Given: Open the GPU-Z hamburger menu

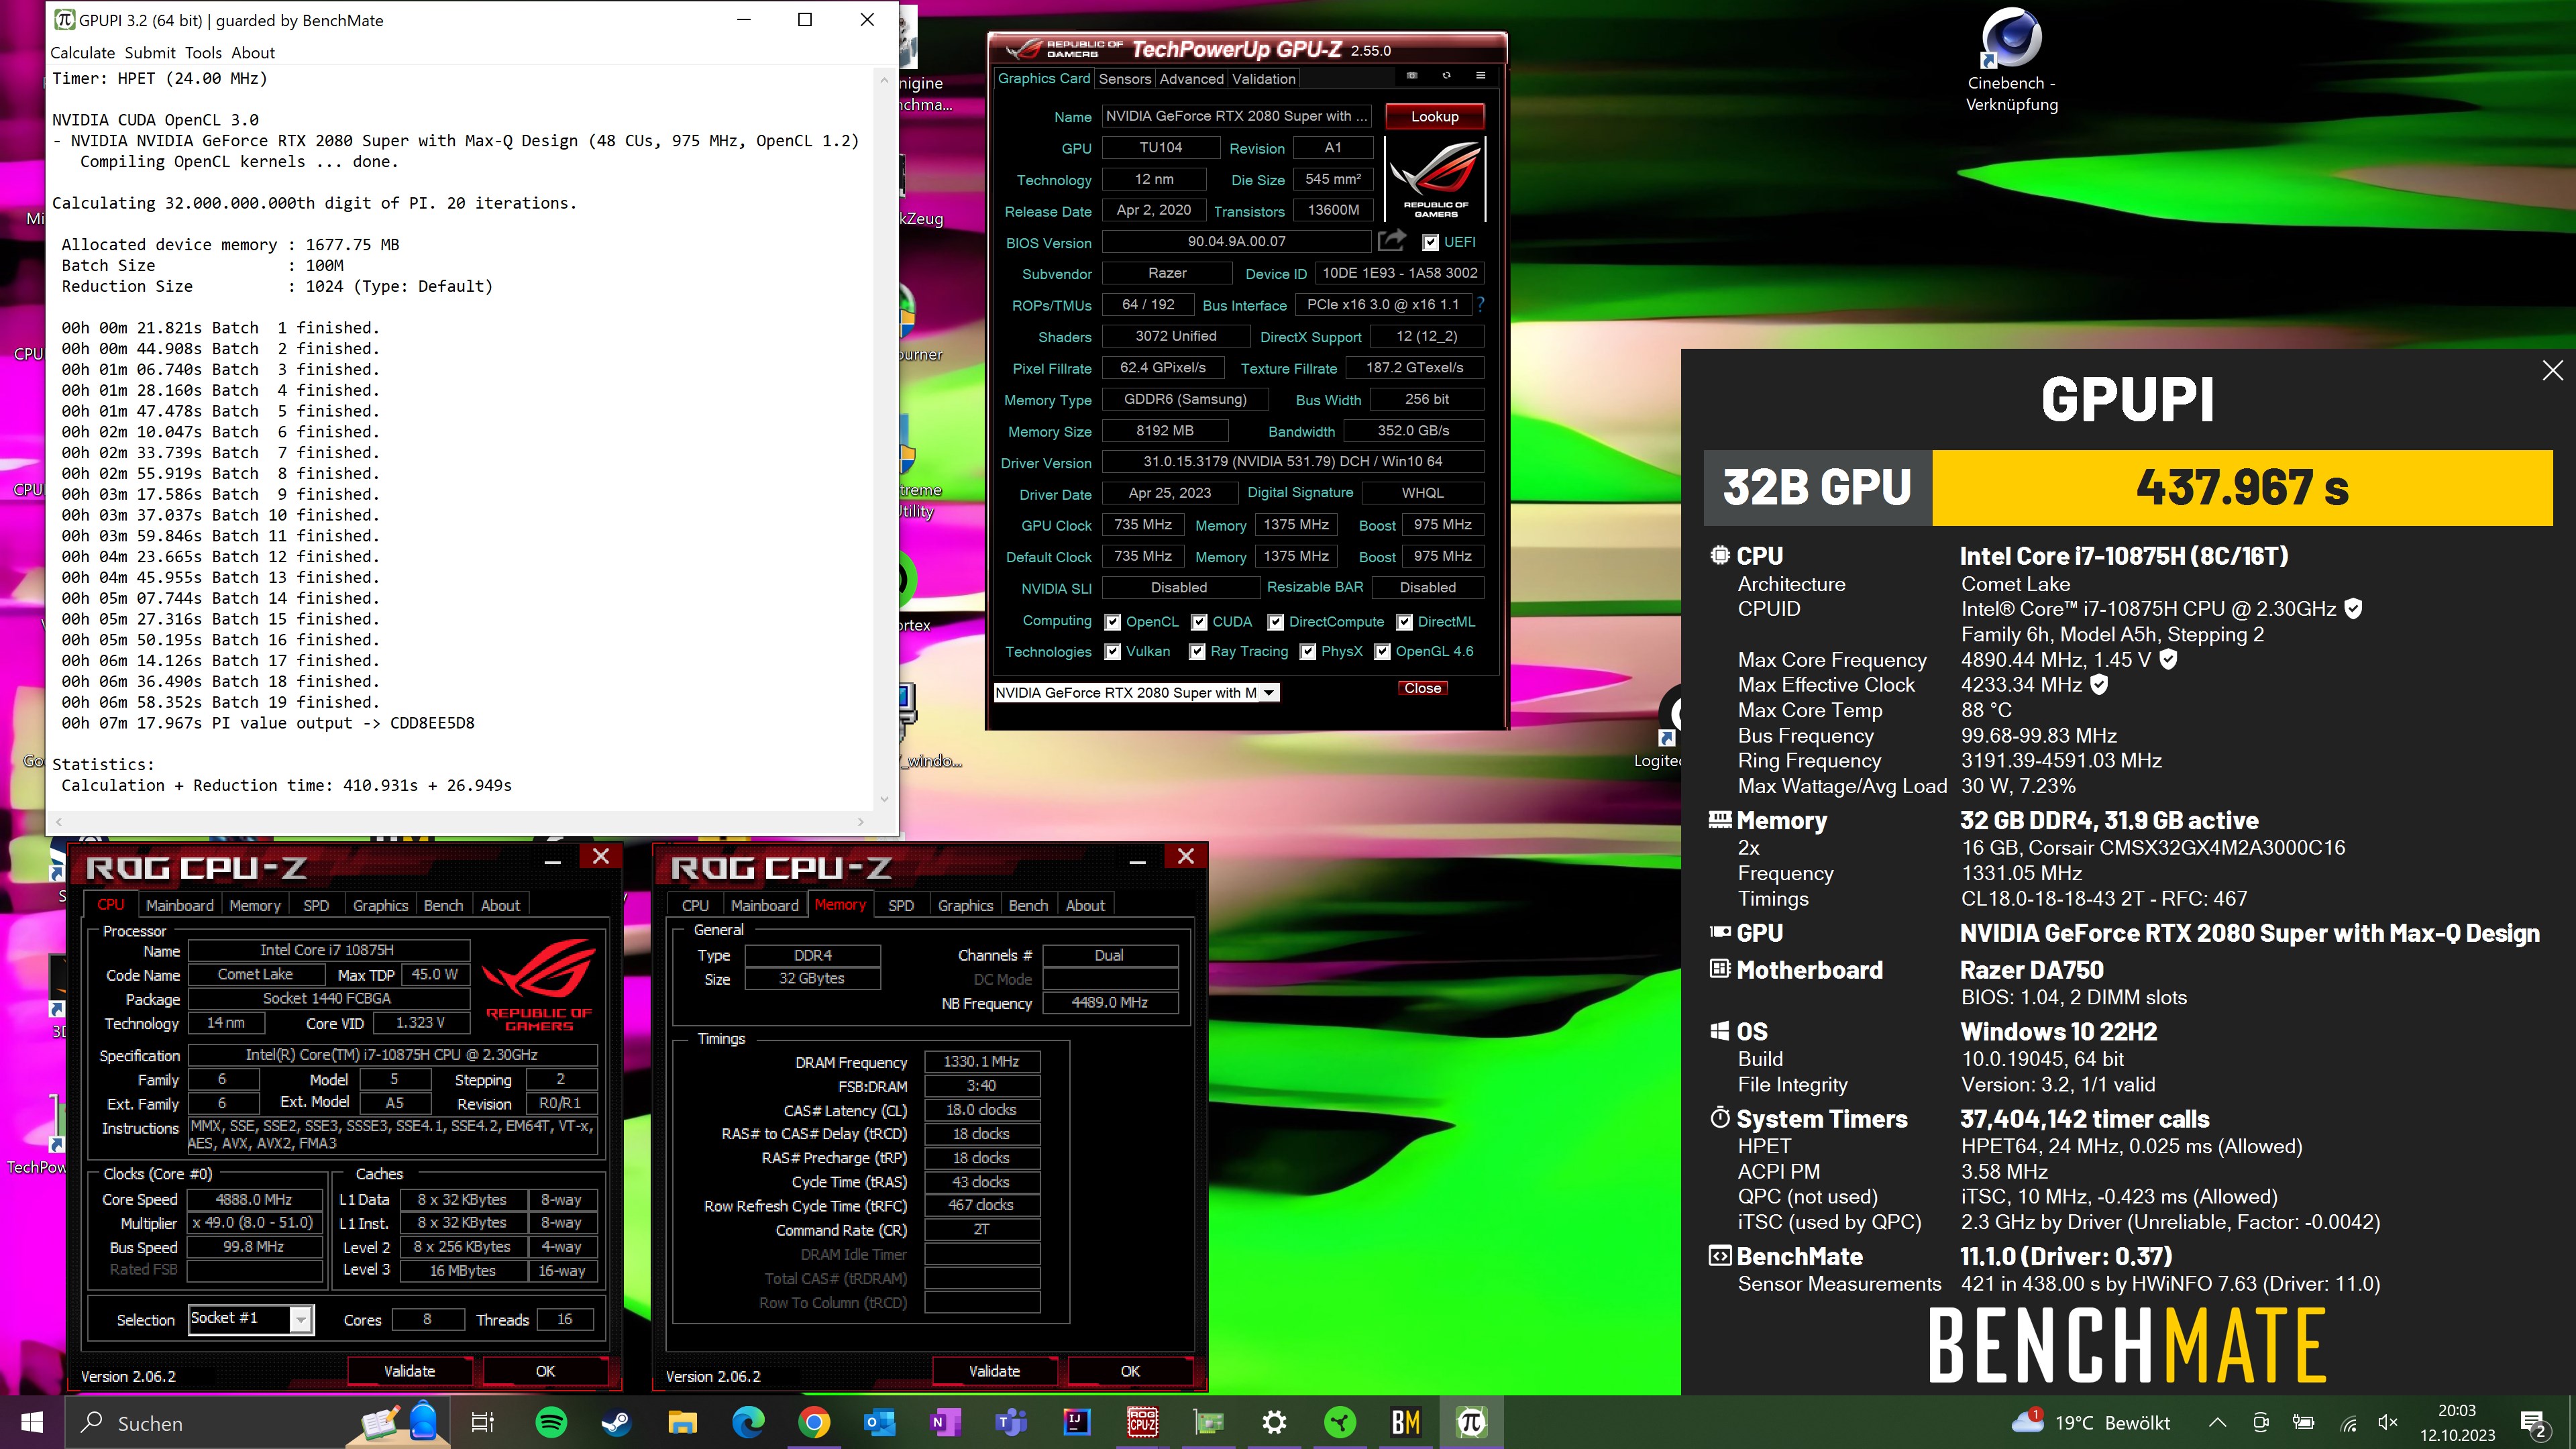Looking at the screenshot, I should (1481, 75).
